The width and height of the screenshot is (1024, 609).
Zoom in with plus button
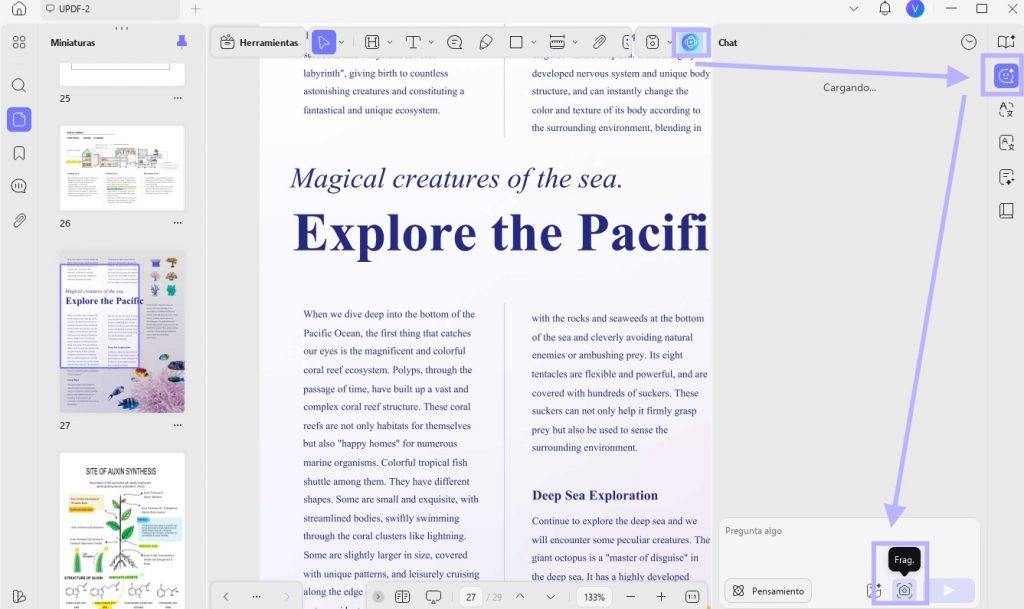tap(661, 597)
